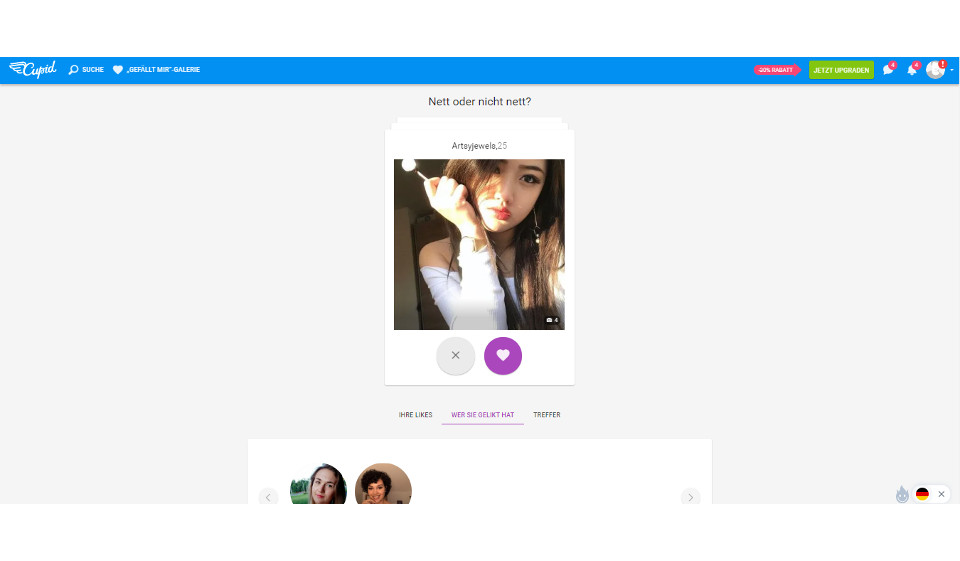Like the profile with purple heart button
960x561 pixels.
pyautogui.click(x=503, y=355)
